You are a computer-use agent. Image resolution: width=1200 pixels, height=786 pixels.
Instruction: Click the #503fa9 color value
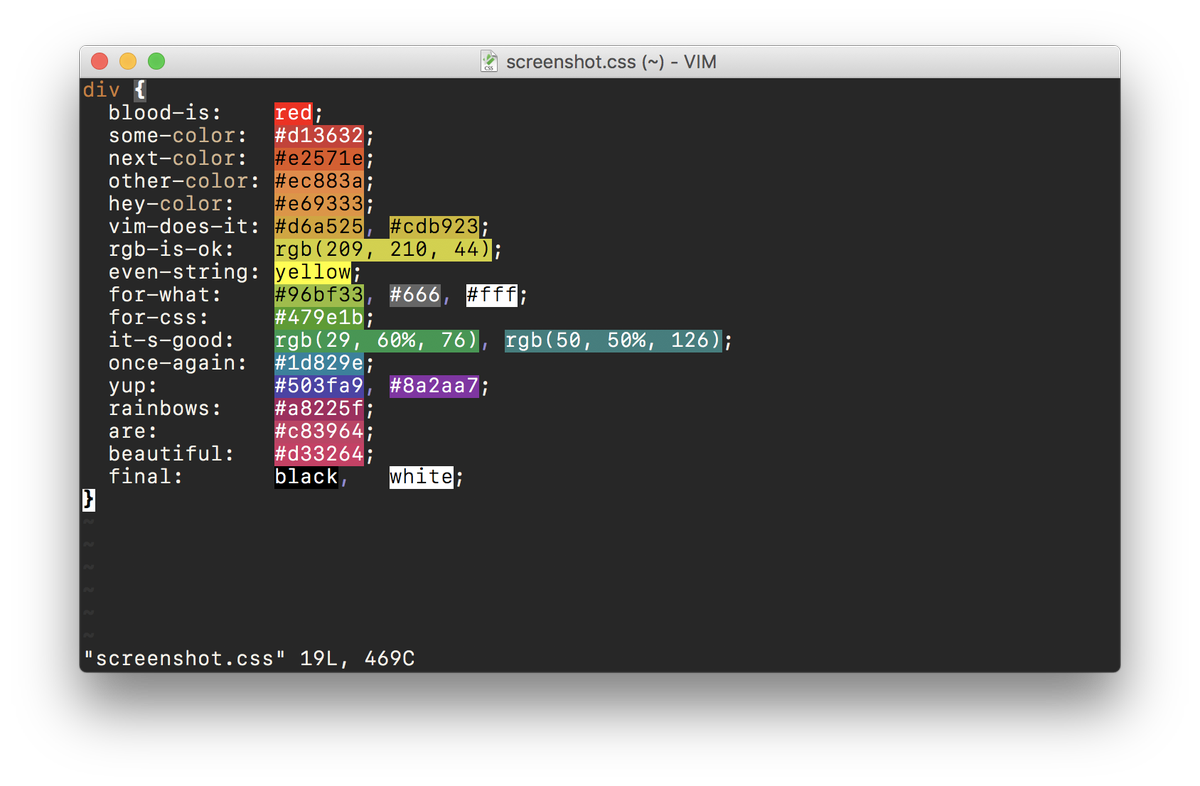pos(319,386)
